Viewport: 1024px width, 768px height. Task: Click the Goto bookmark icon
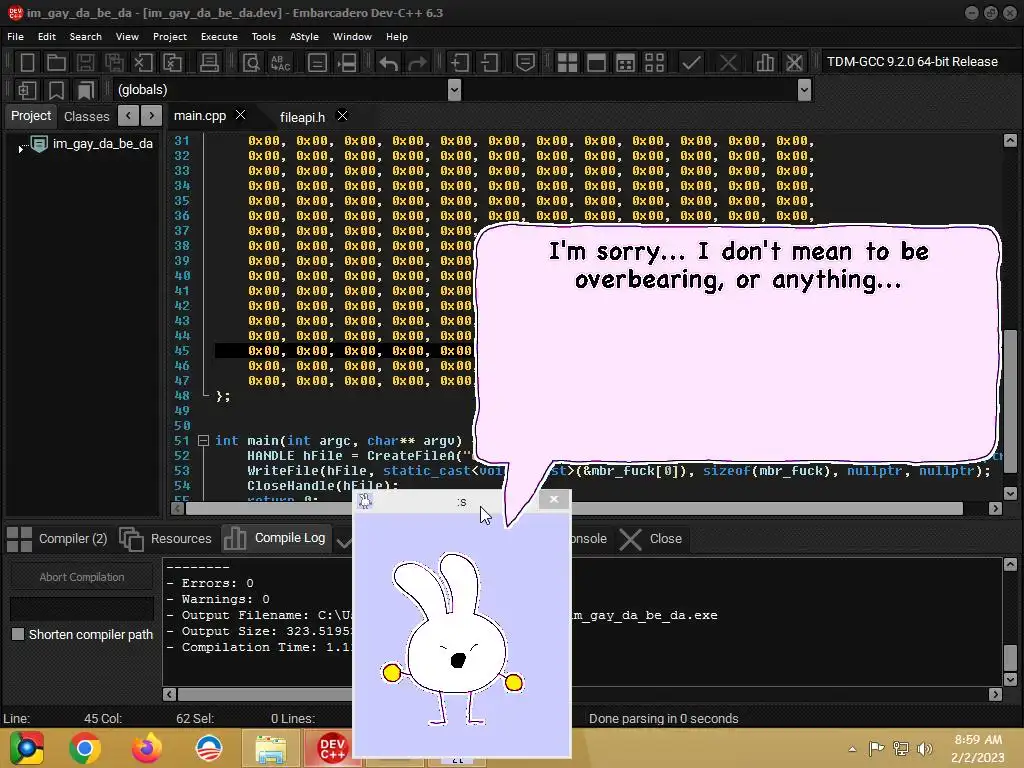(86, 90)
